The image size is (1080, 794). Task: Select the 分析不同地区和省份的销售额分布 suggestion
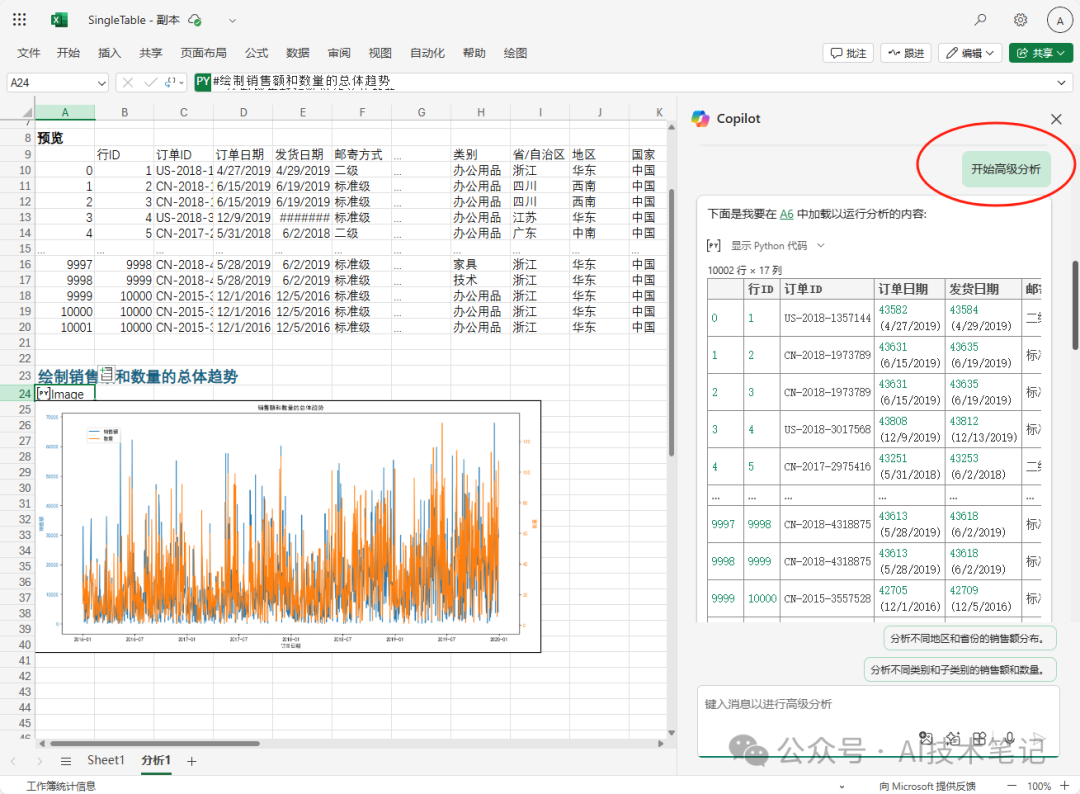point(969,638)
